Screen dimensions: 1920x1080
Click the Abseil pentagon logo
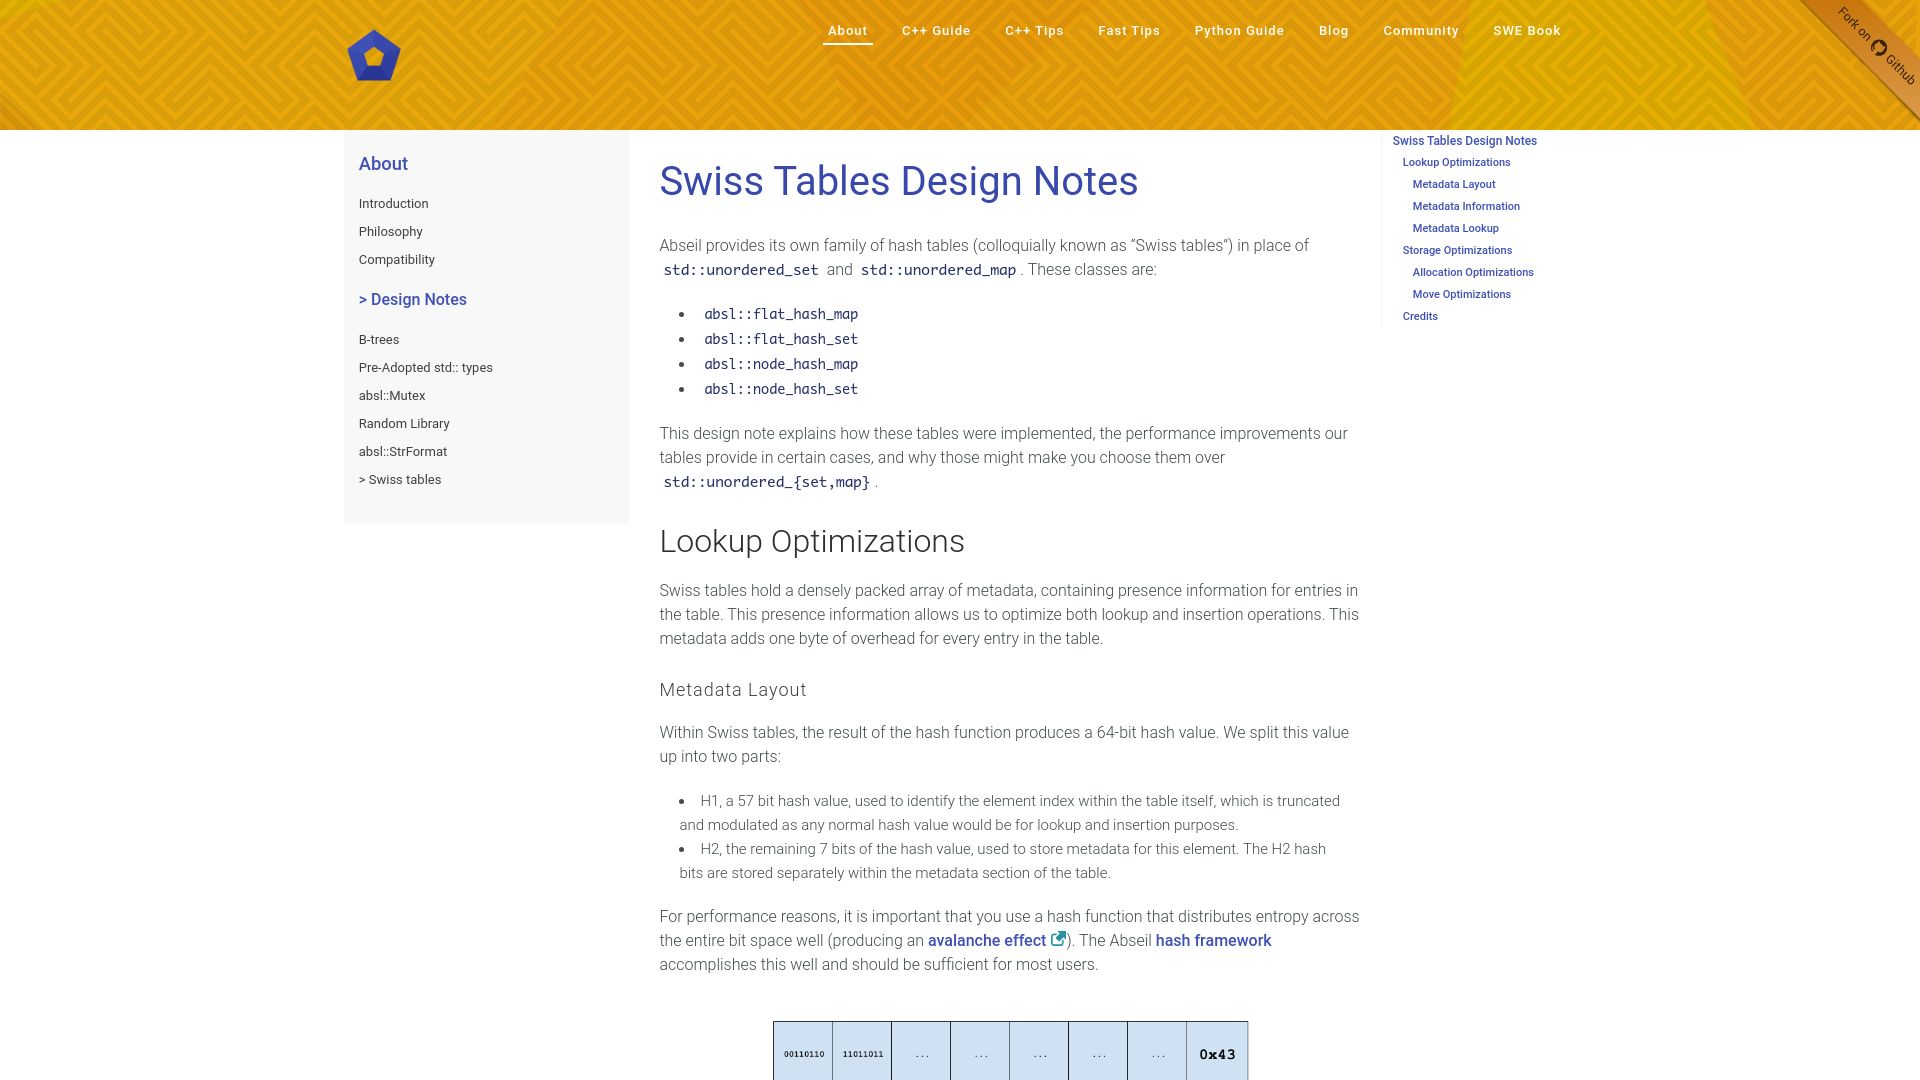click(x=374, y=56)
